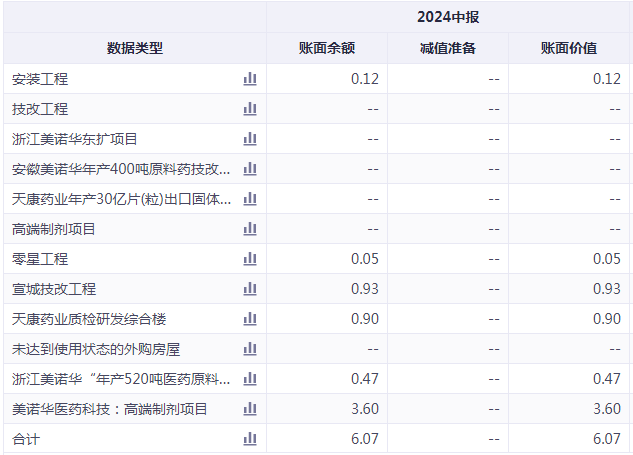Click bar chart icon for 浙江美诺华东扩项目
The height and width of the screenshot is (455, 633).
[x=250, y=139]
